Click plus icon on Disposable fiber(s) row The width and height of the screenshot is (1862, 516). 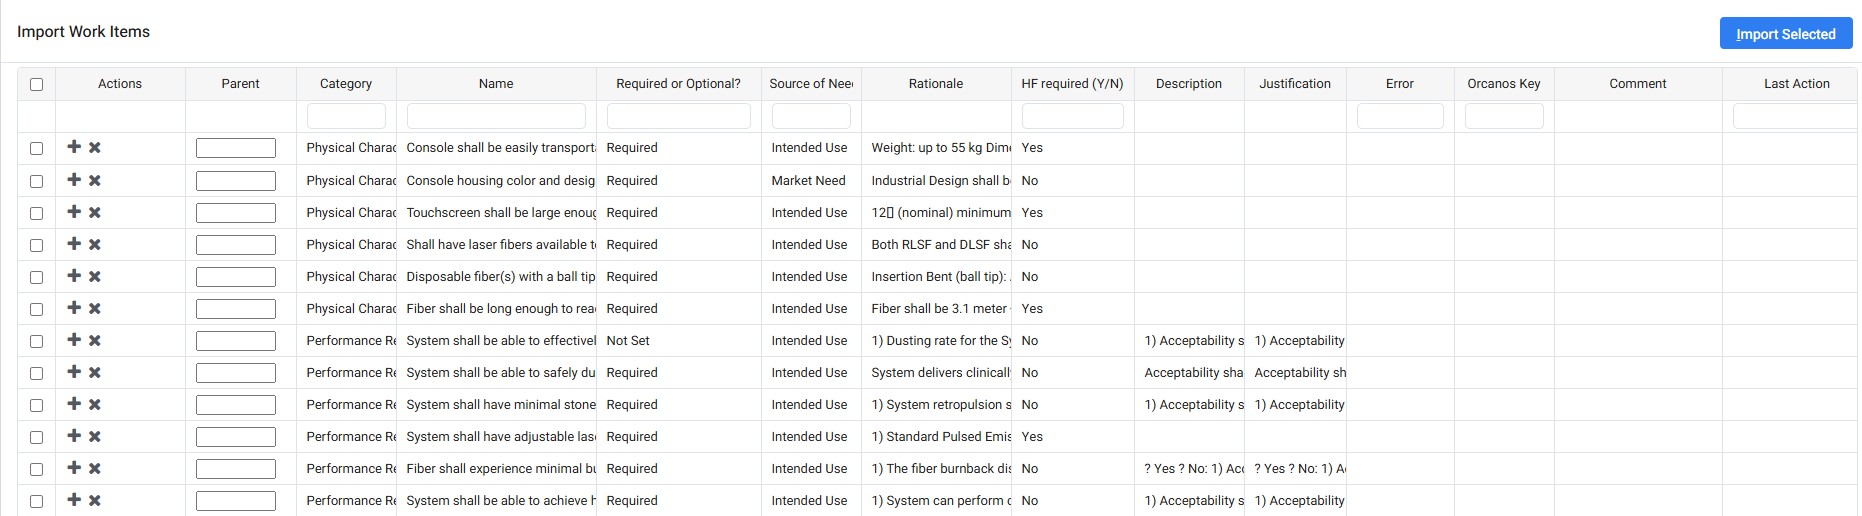click(x=74, y=276)
